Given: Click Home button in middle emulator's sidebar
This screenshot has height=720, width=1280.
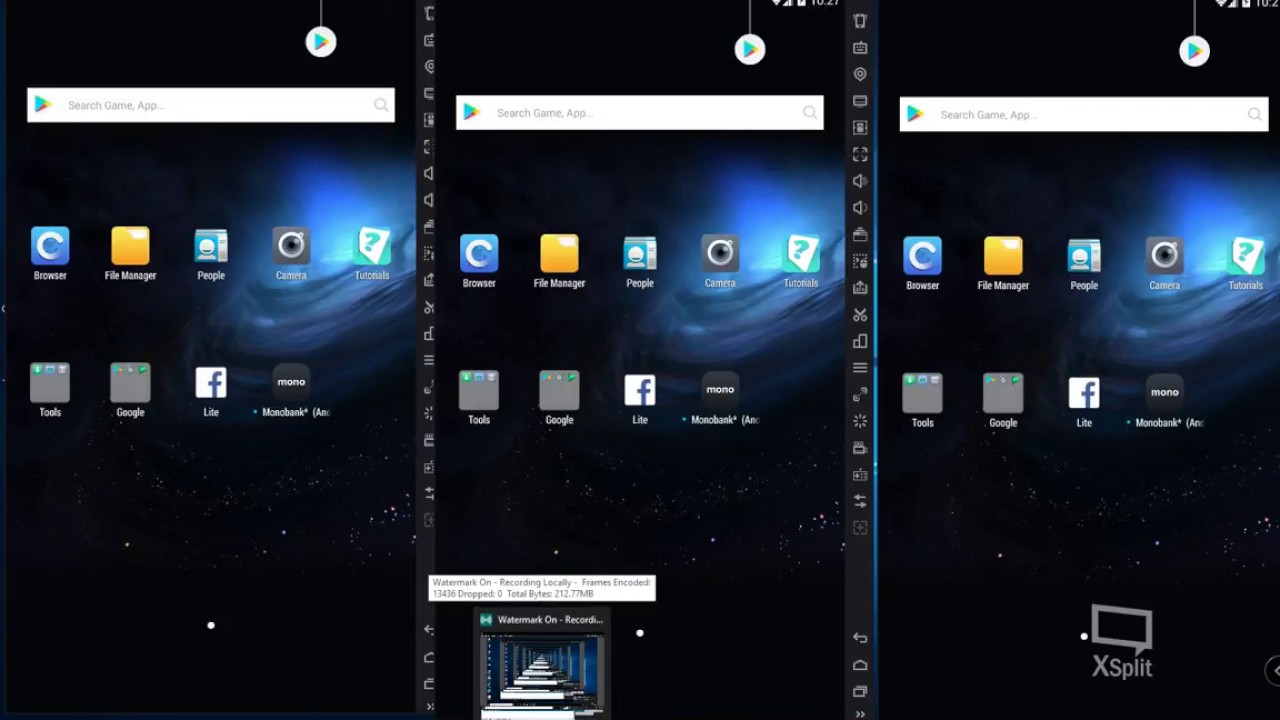Looking at the screenshot, I should [860, 665].
